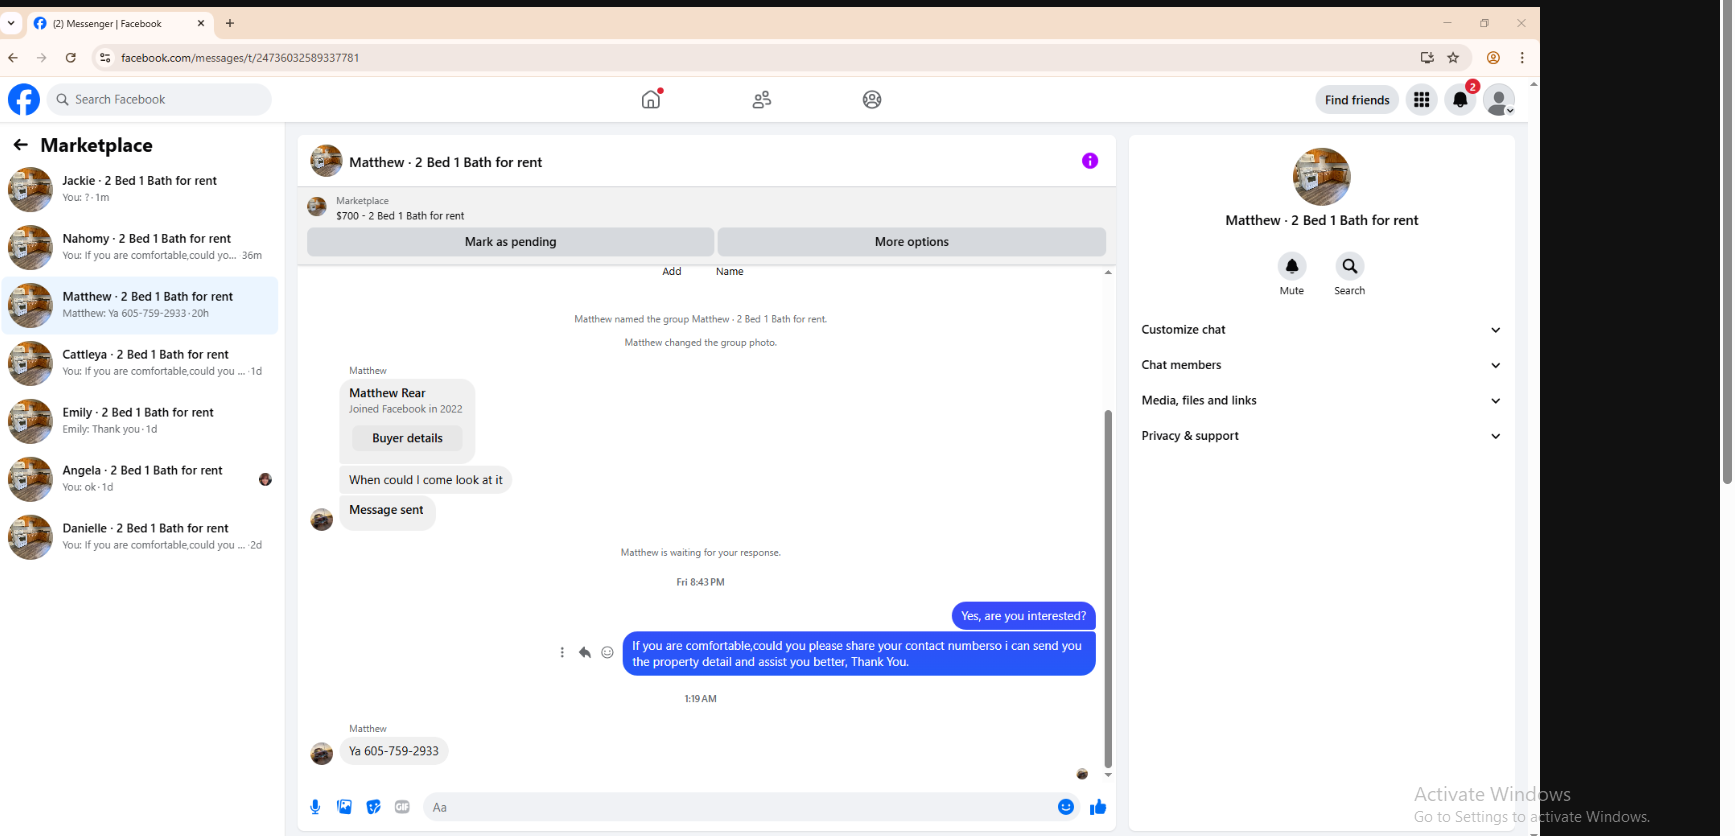The height and width of the screenshot is (836, 1735).
Task: Open conversation information purple icon
Action: [1090, 161]
